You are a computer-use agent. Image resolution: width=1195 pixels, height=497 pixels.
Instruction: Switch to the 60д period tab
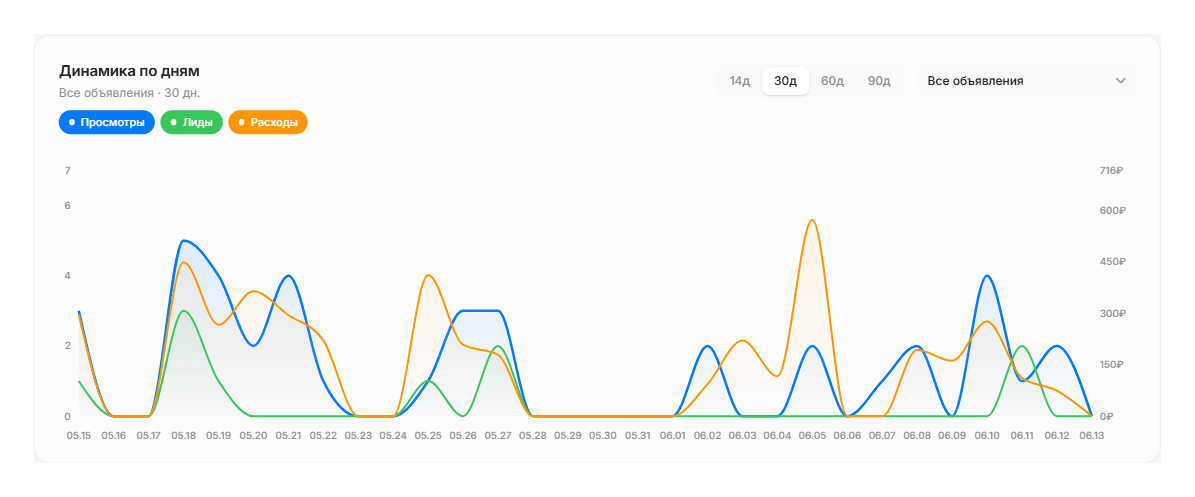click(832, 81)
